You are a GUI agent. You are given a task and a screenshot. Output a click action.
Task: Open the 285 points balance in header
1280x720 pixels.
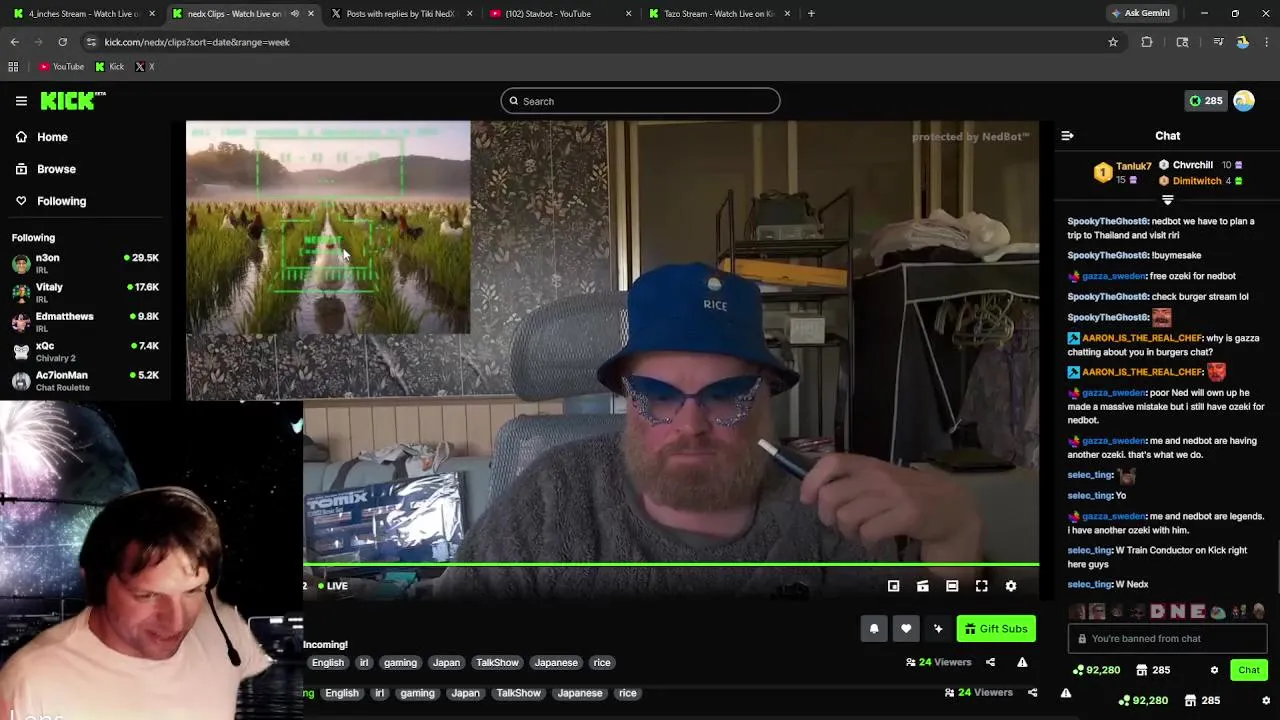(1205, 101)
